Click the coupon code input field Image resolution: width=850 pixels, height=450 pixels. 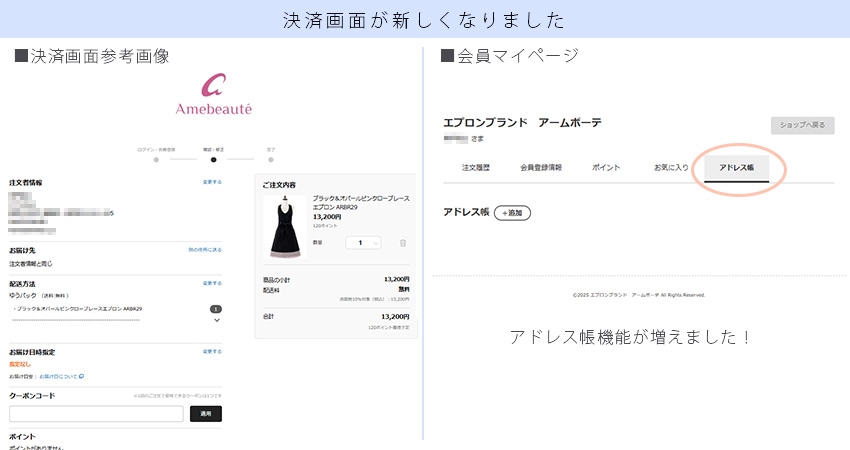(96, 413)
